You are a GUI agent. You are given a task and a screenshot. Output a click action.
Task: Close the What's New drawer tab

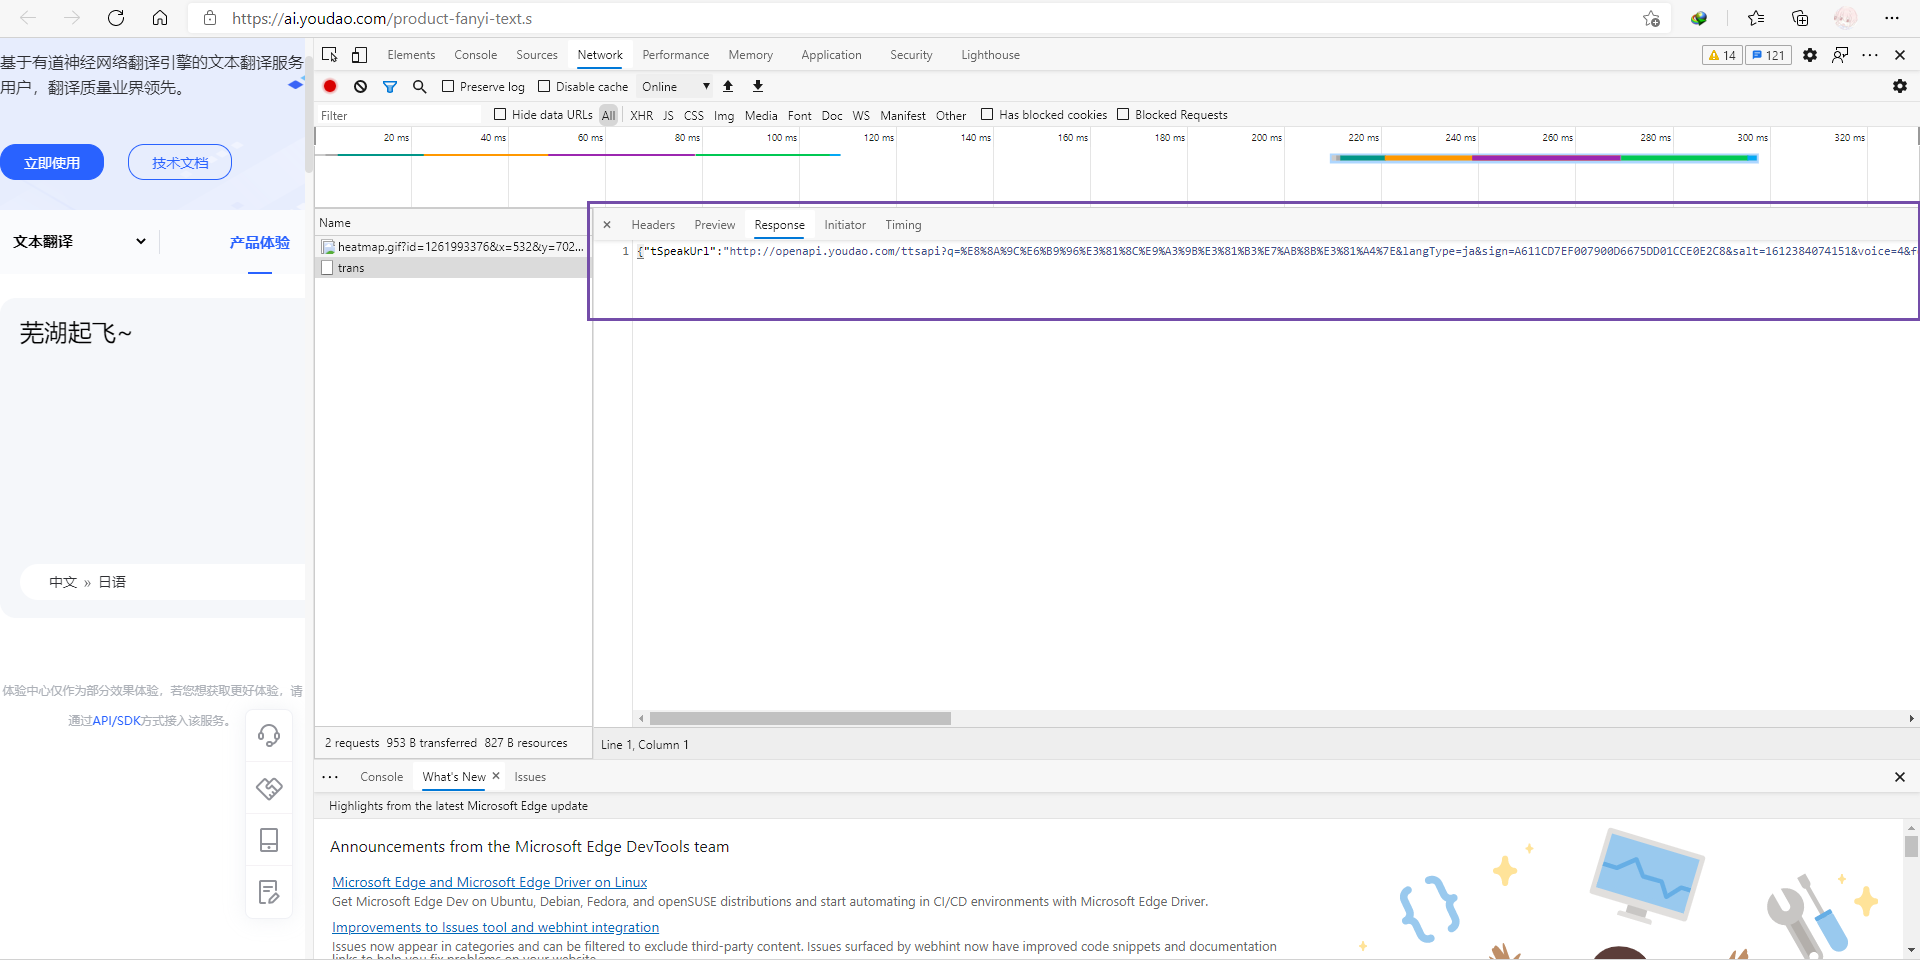point(496,776)
